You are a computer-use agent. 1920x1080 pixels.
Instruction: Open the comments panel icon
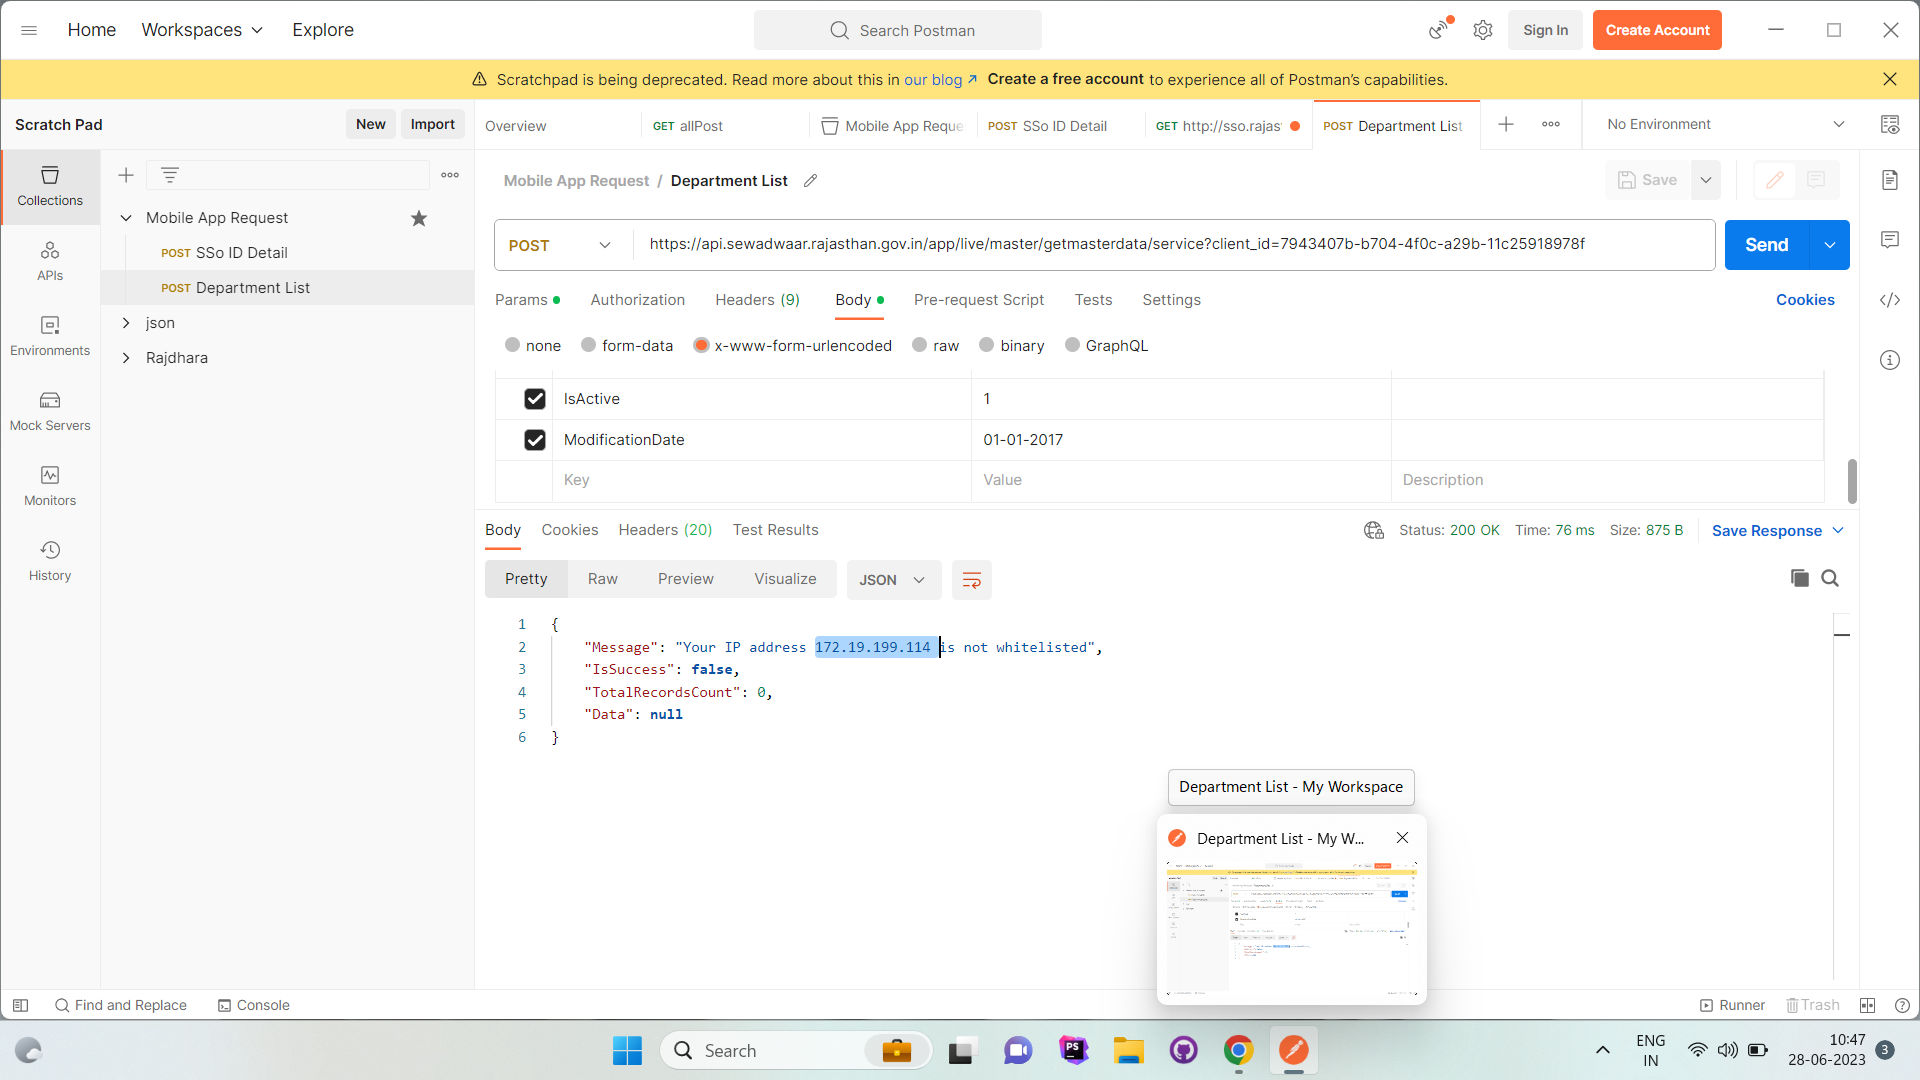[1890, 240]
